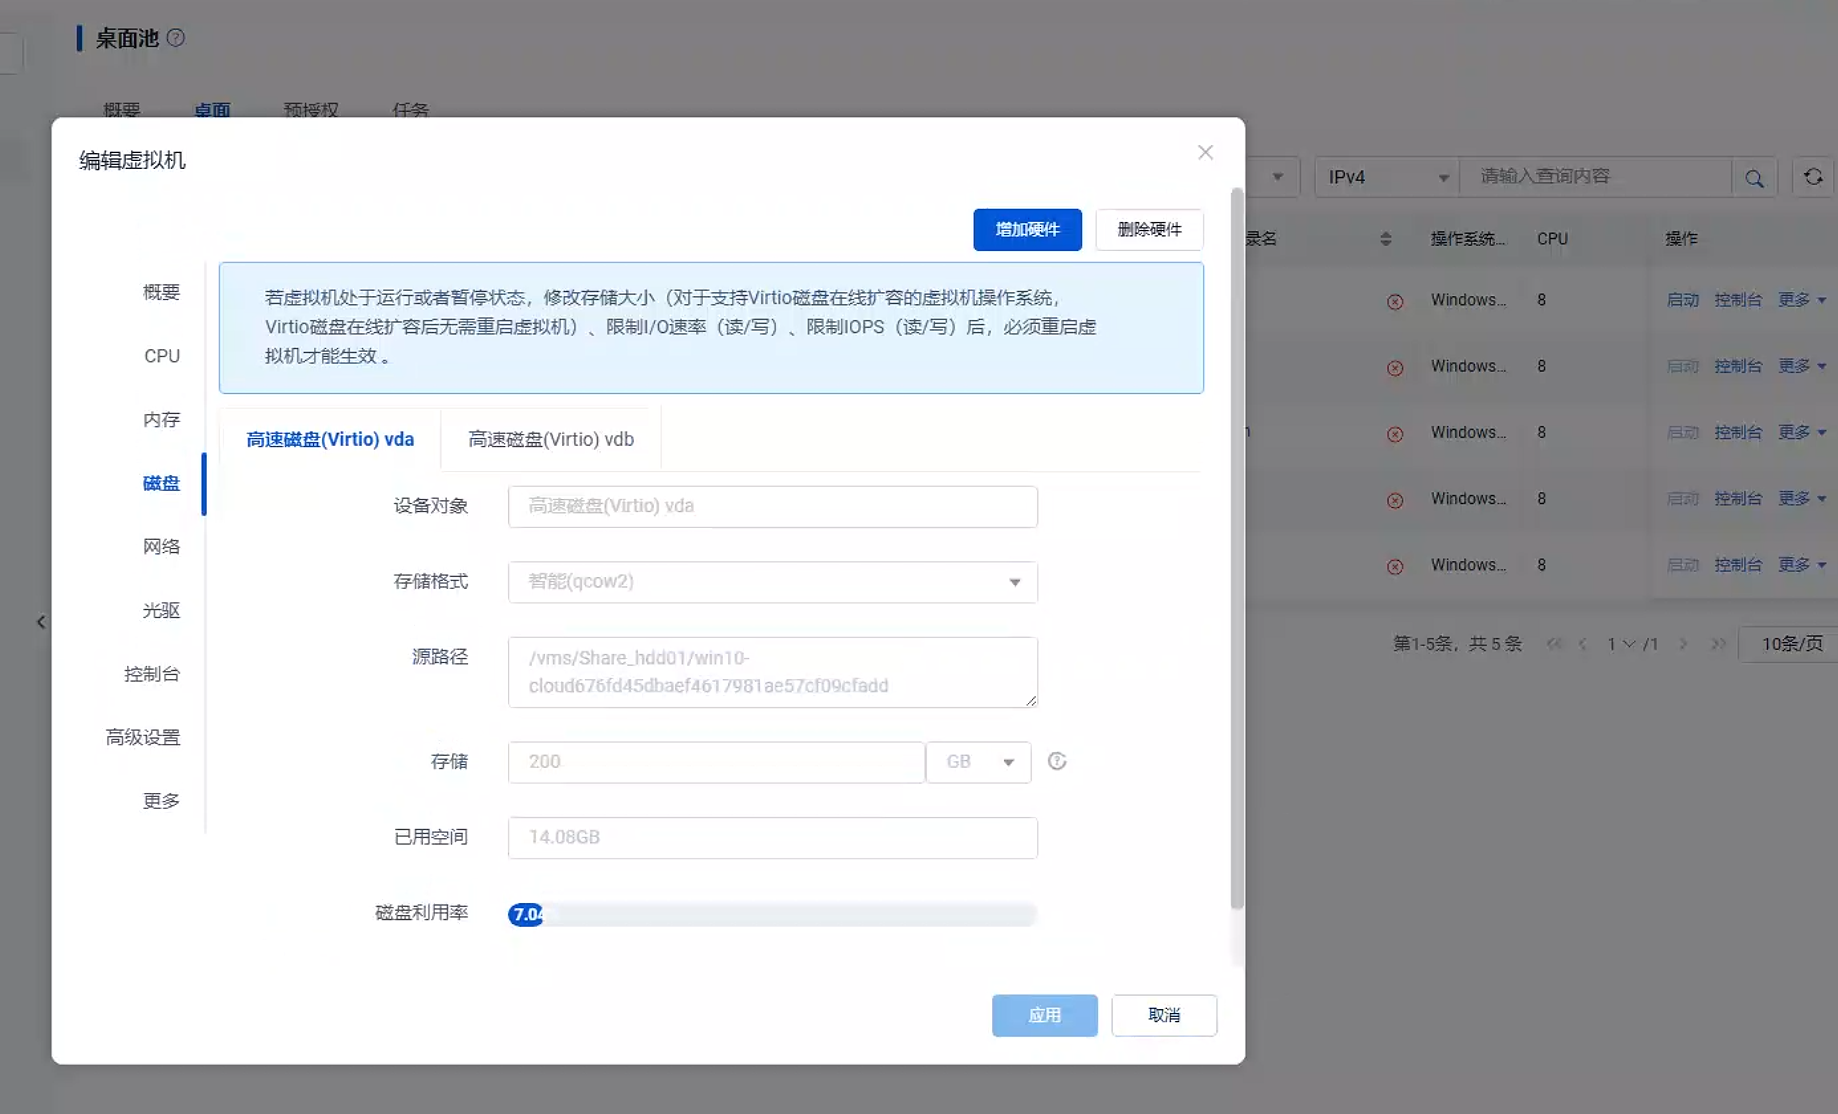Click the 增加硬件 button
This screenshot has width=1838, height=1114.
click(x=1027, y=230)
